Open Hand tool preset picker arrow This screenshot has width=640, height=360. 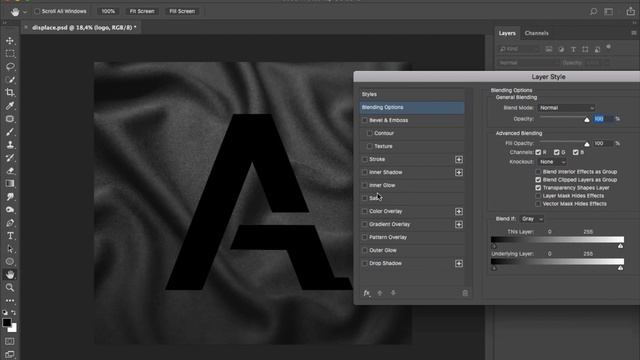point(25,12)
